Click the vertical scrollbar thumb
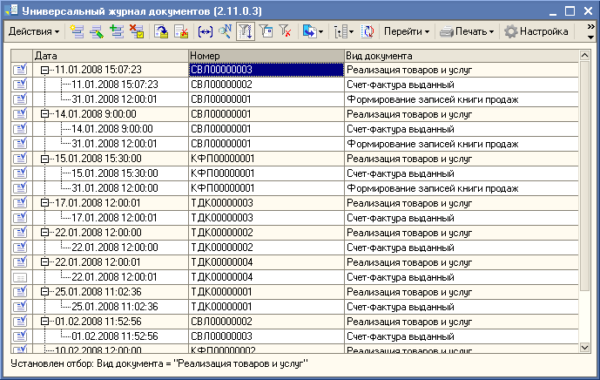 pos(585,176)
